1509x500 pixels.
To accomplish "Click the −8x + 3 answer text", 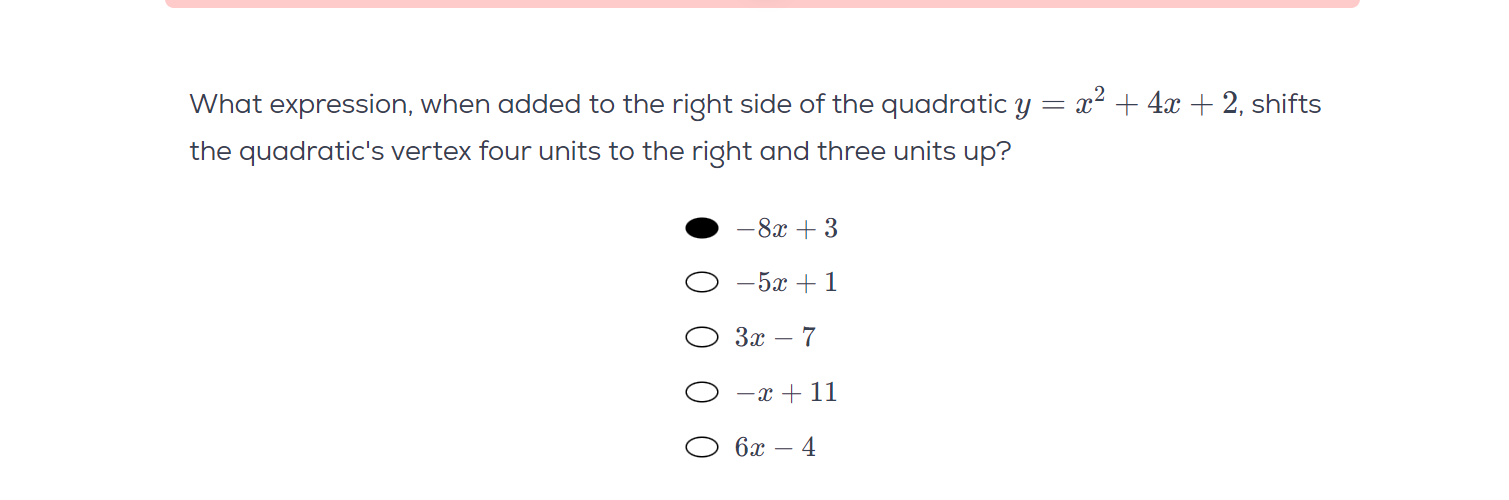I will tap(787, 229).
